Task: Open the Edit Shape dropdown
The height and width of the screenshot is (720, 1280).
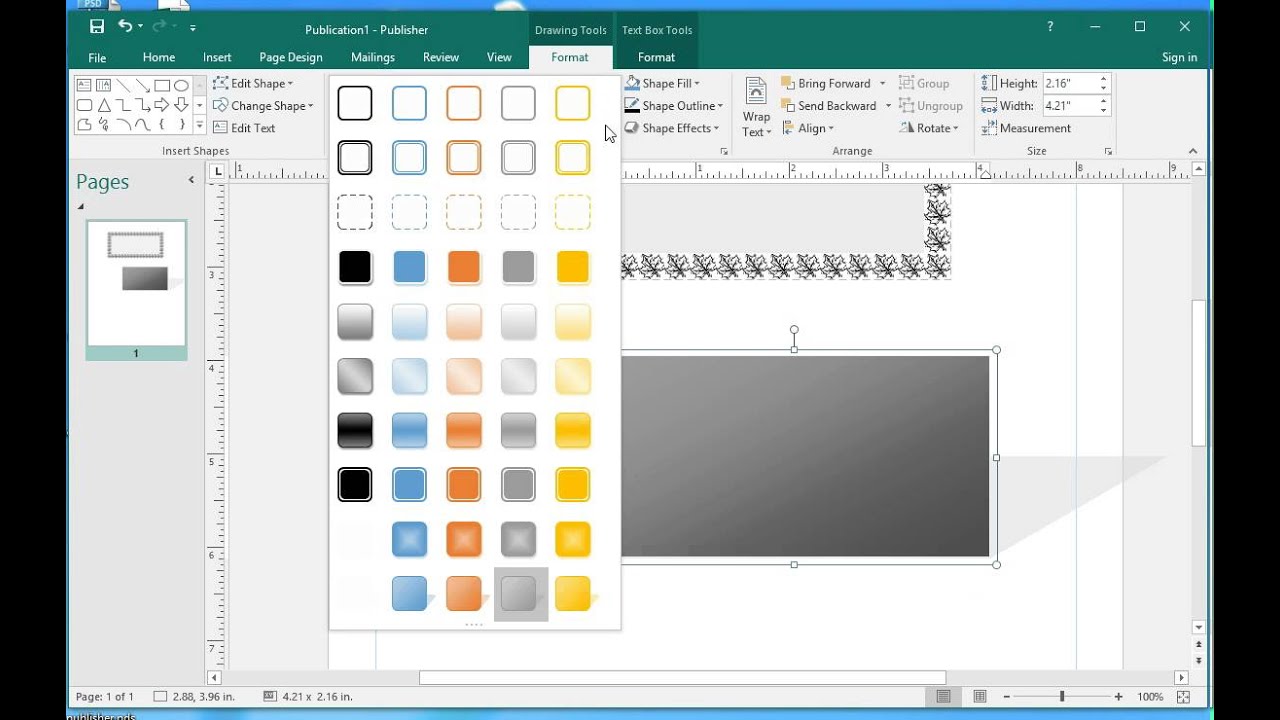Action: coord(253,84)
